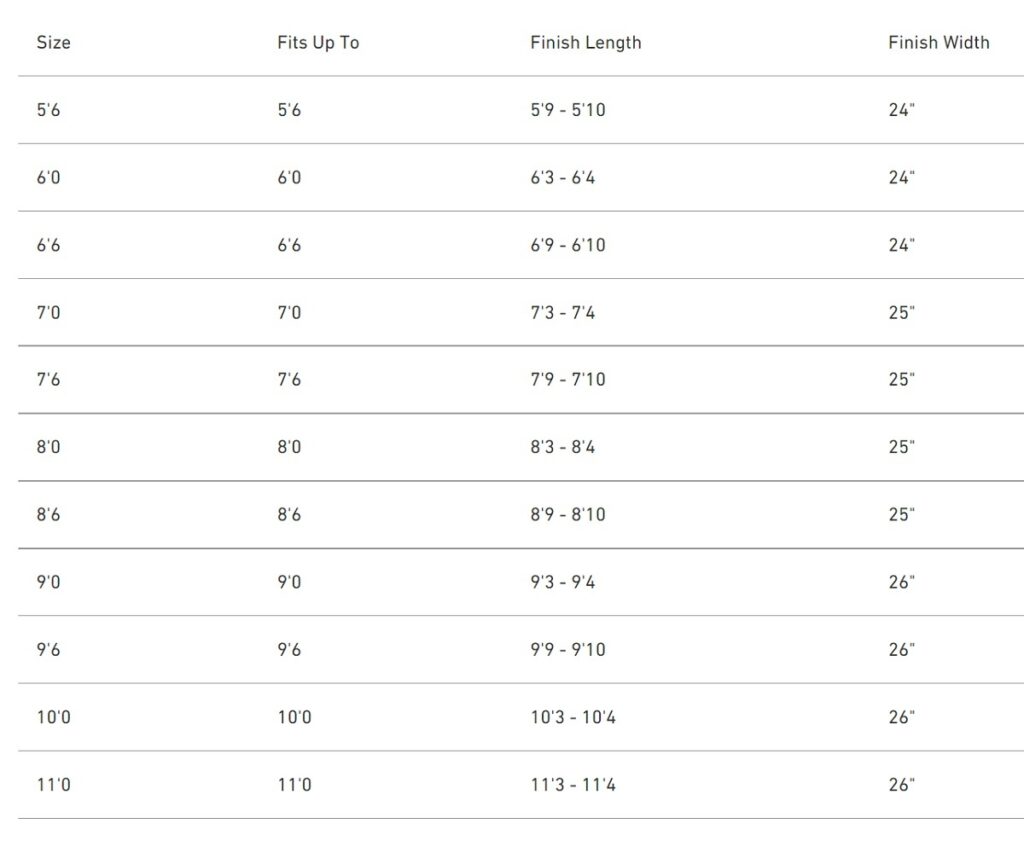Click finish length 5'9 - 5'10
The height and width of the screenshot is (841, 1024).
pyautogui.click(x=567, y=110)
